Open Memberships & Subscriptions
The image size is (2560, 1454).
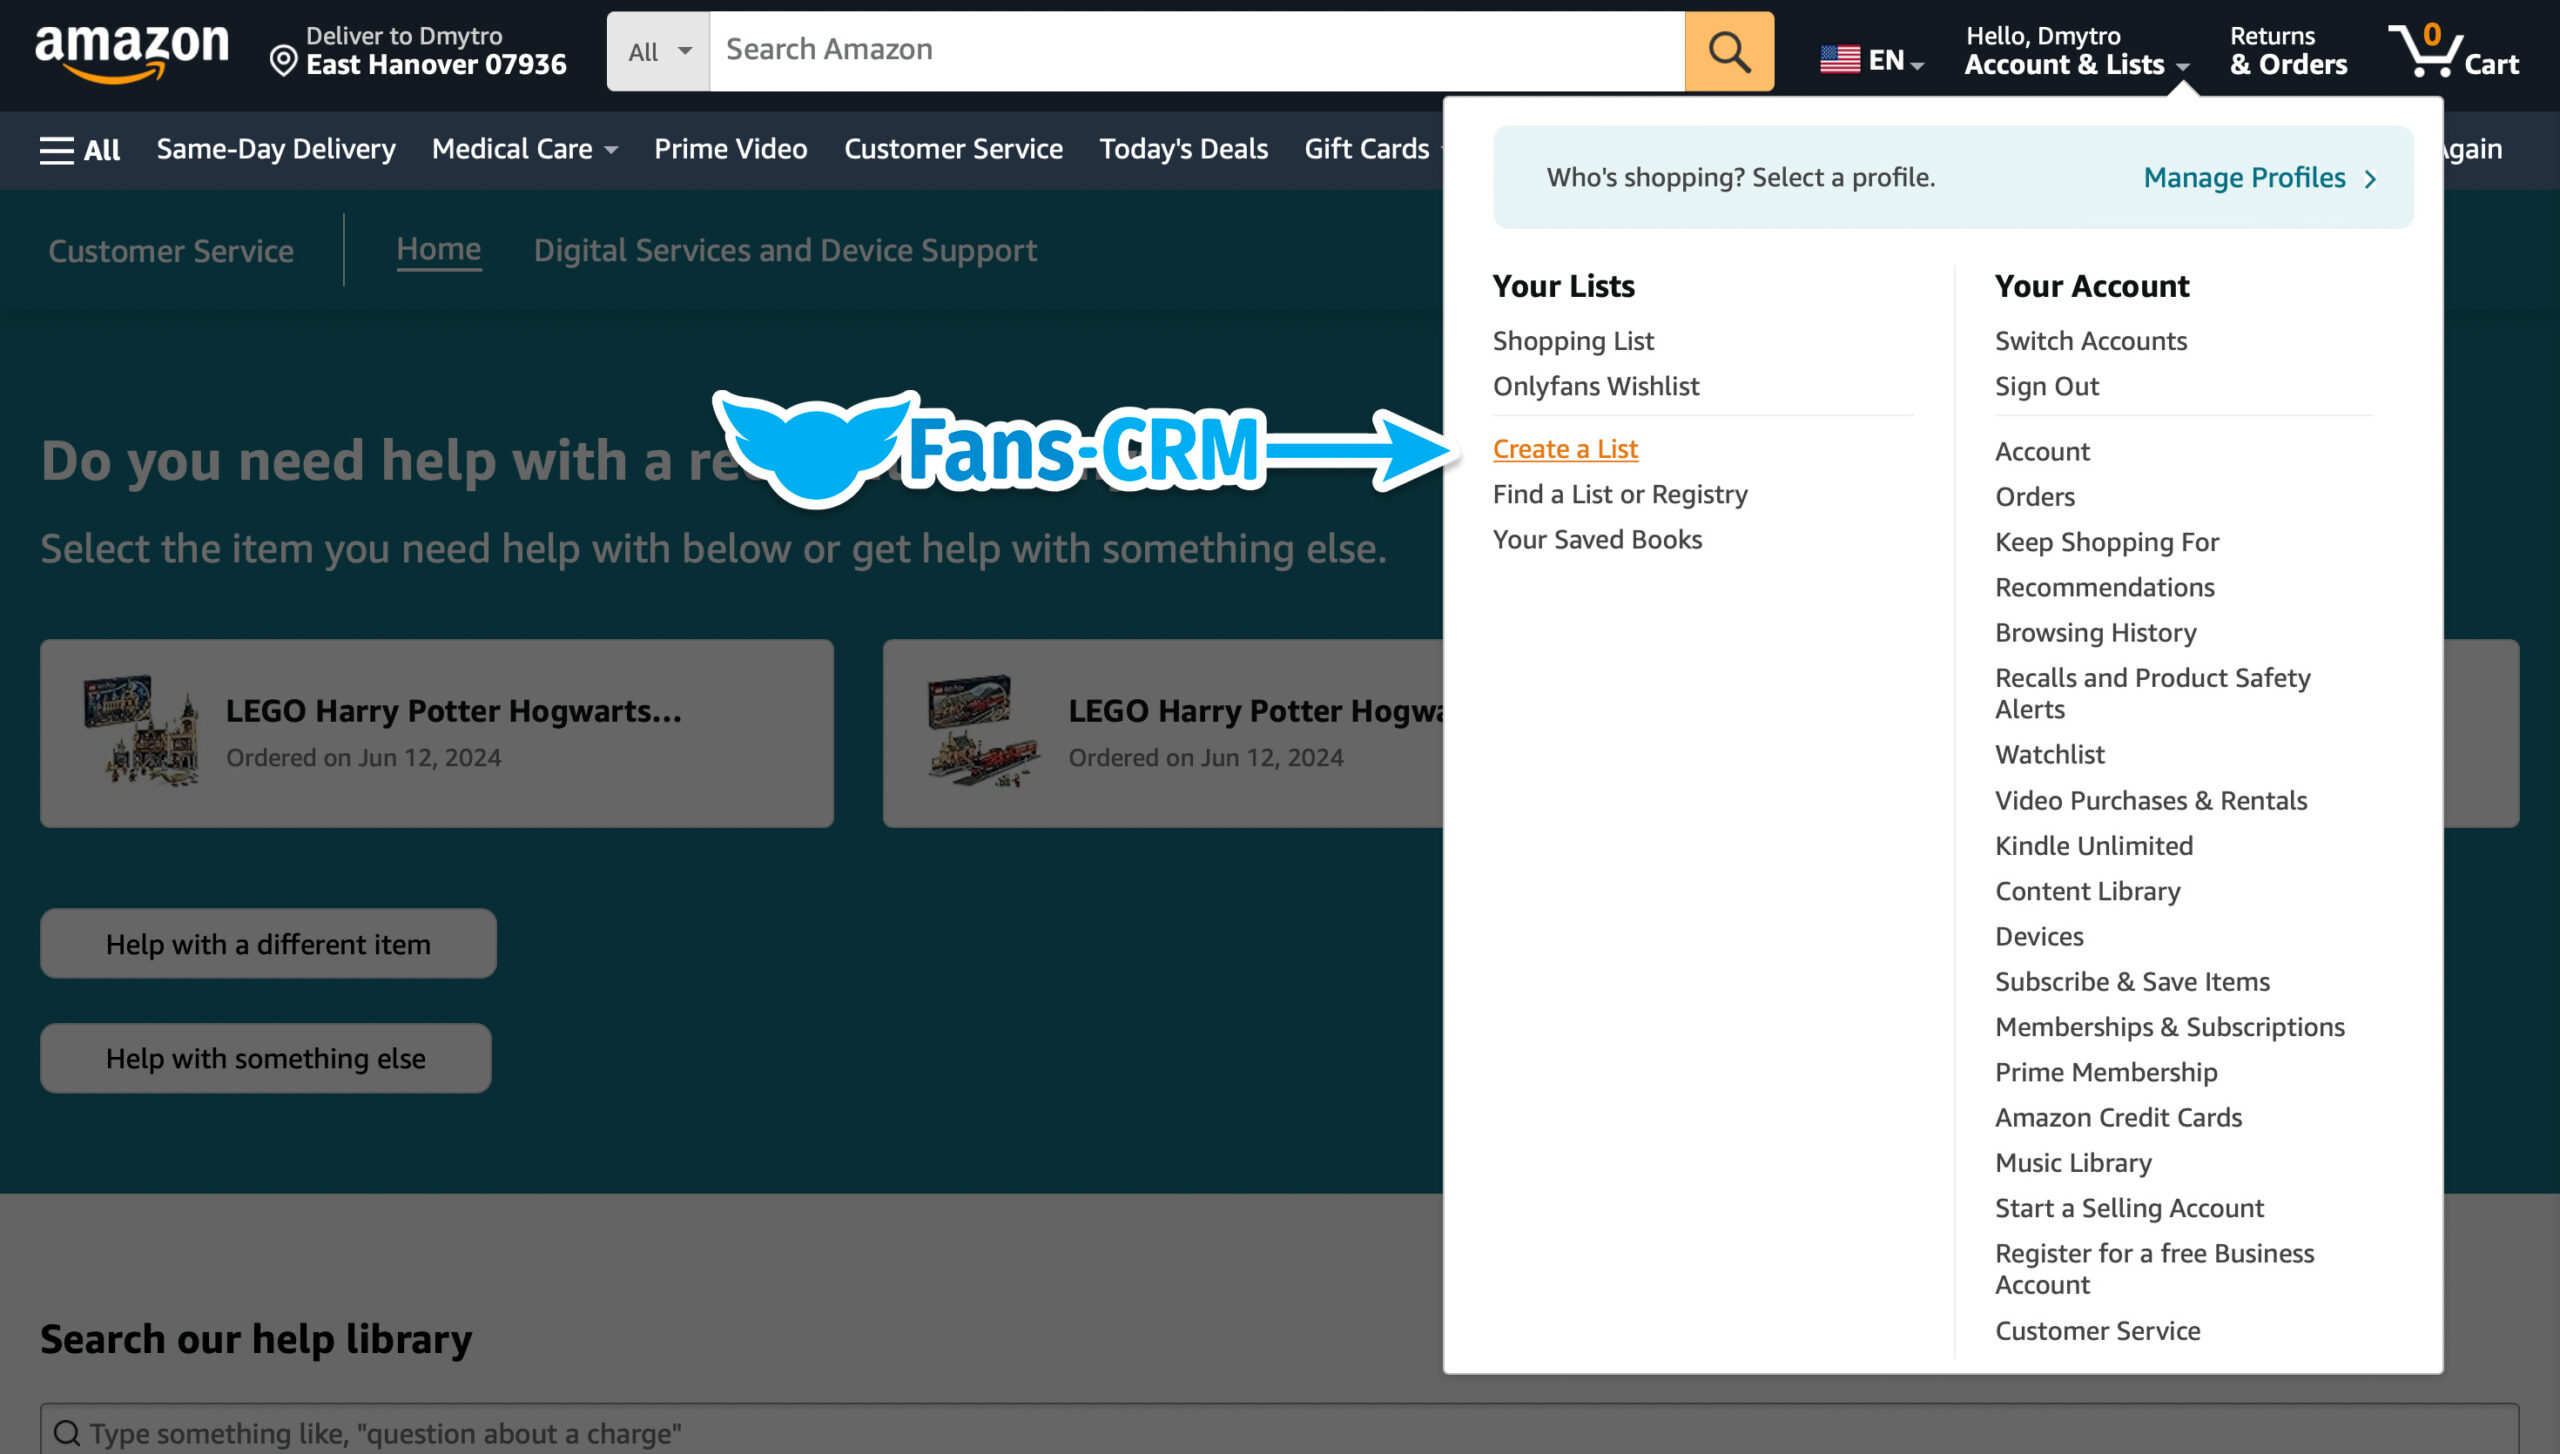point(2169,1027)
